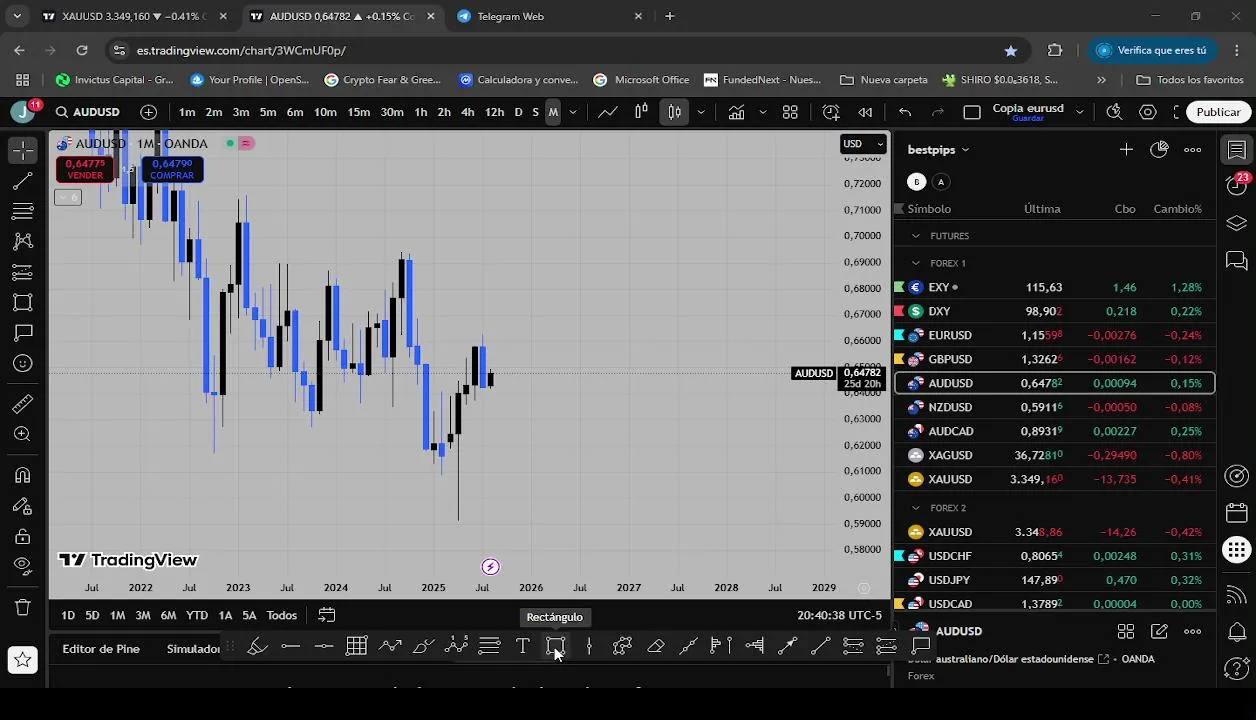Click the browser address bar URL
This screenshot has width=1256, height=720.
[241, 50]
